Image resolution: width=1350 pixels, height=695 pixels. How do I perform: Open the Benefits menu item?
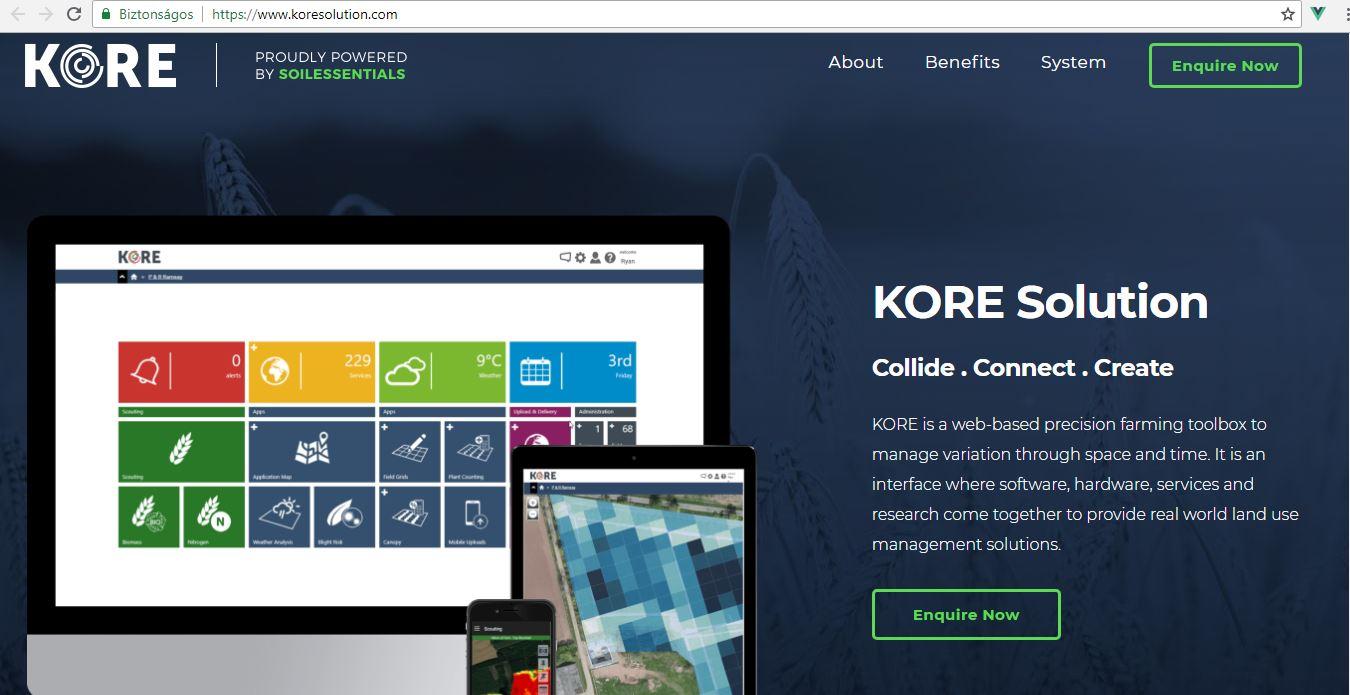(x=962, y=62)
